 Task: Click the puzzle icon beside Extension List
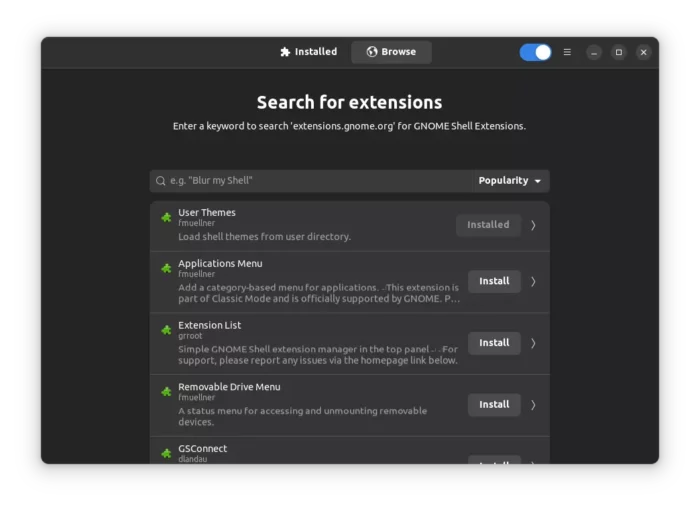pyautogui.click(x=166, y=330)
